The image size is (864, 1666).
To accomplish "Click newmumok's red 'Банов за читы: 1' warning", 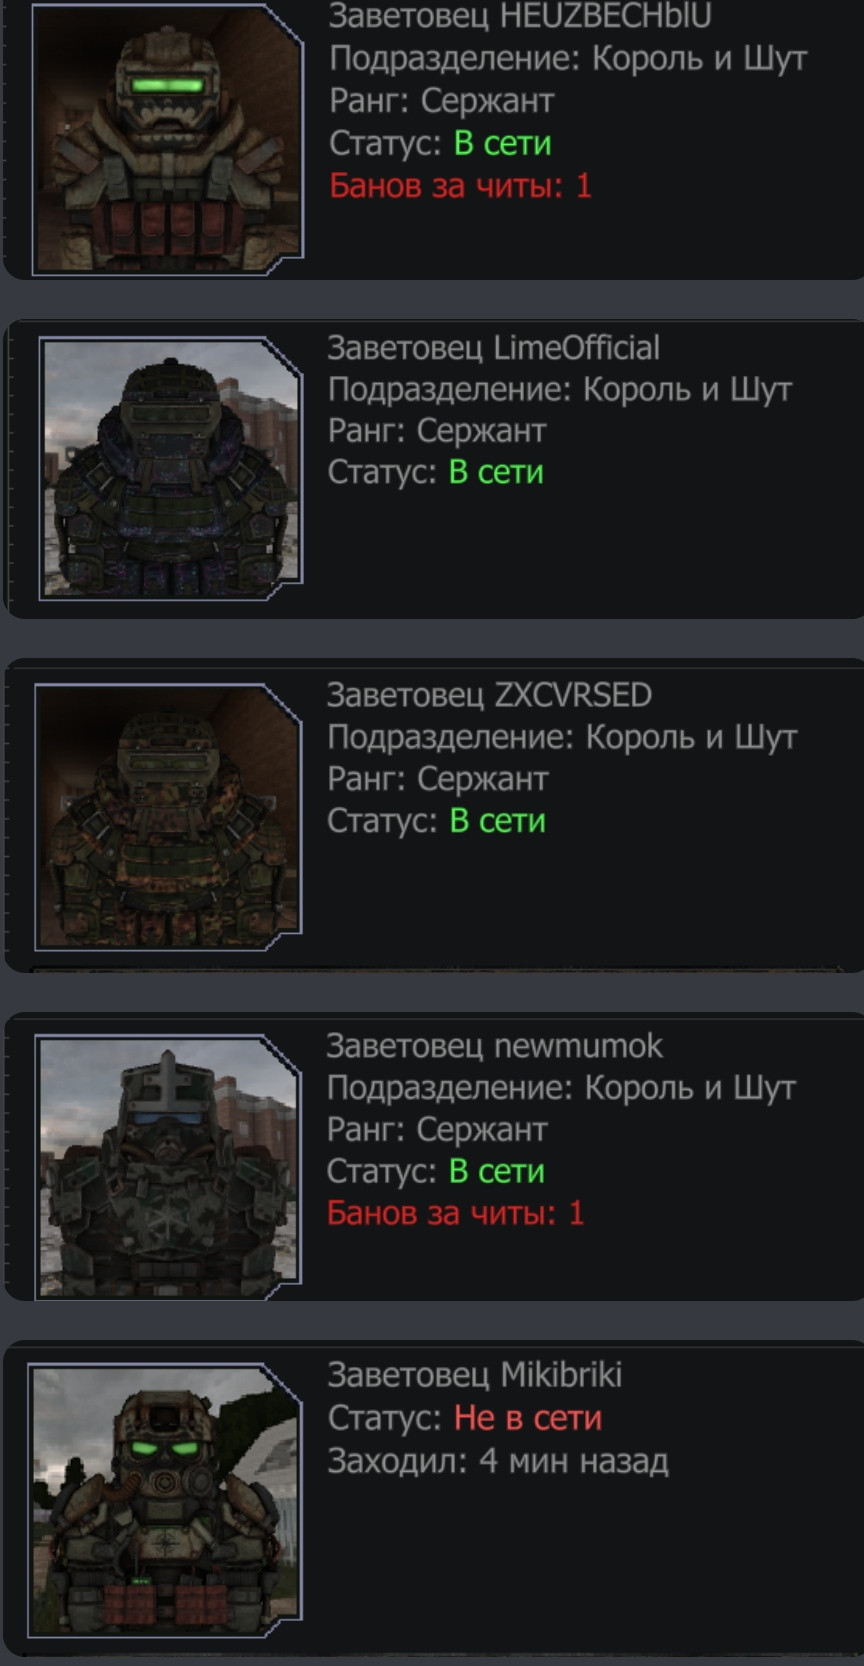I will (456, 1213).
